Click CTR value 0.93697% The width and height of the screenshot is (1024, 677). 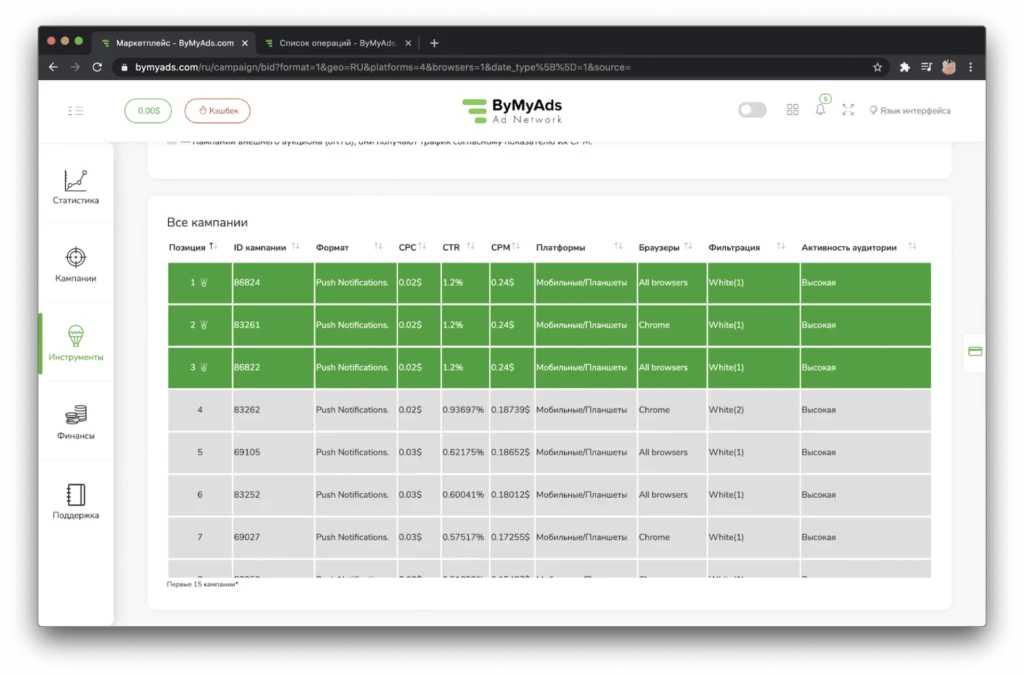[x=463, y=410]
